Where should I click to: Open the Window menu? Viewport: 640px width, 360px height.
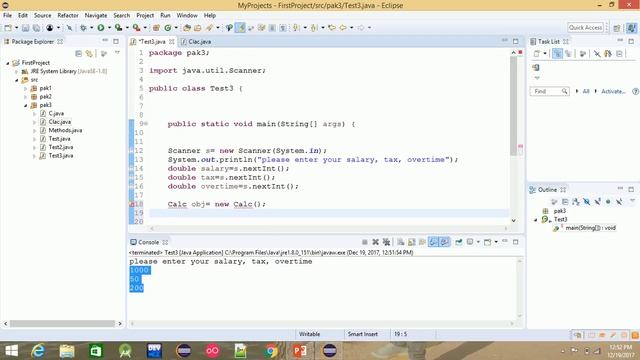pos(187,15)
